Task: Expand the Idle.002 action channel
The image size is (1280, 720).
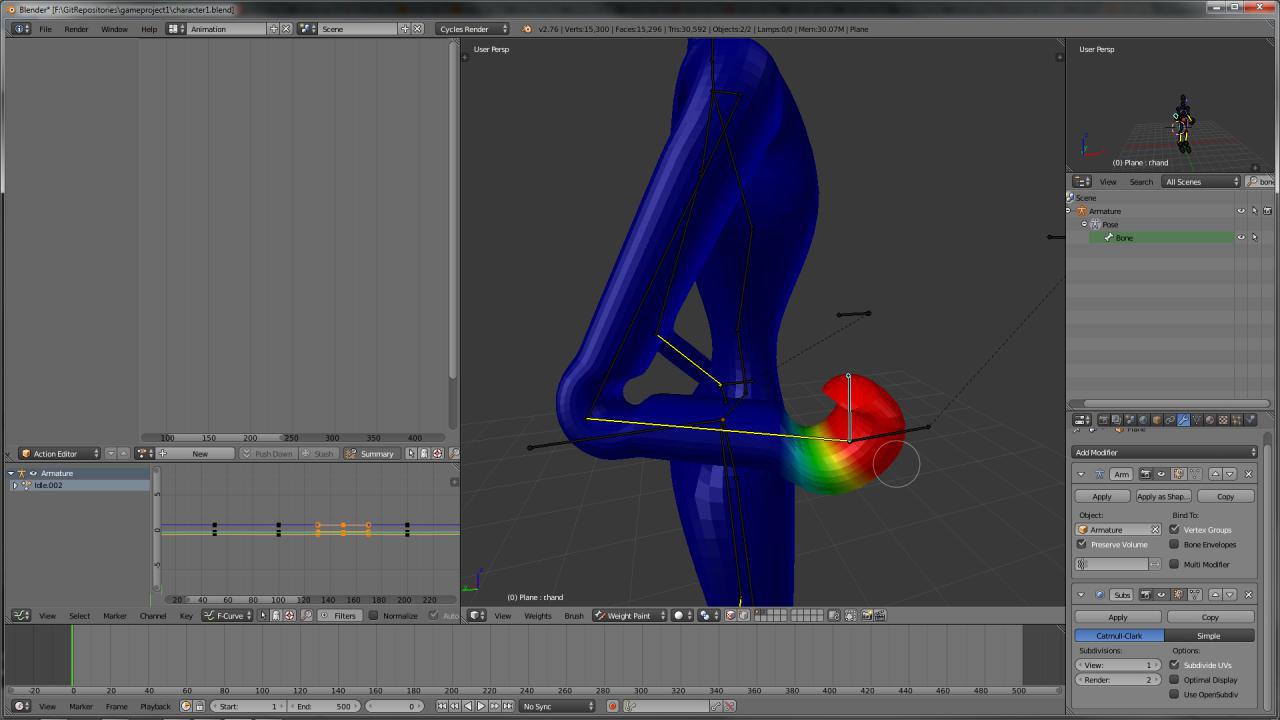Action: coord(14,485)
